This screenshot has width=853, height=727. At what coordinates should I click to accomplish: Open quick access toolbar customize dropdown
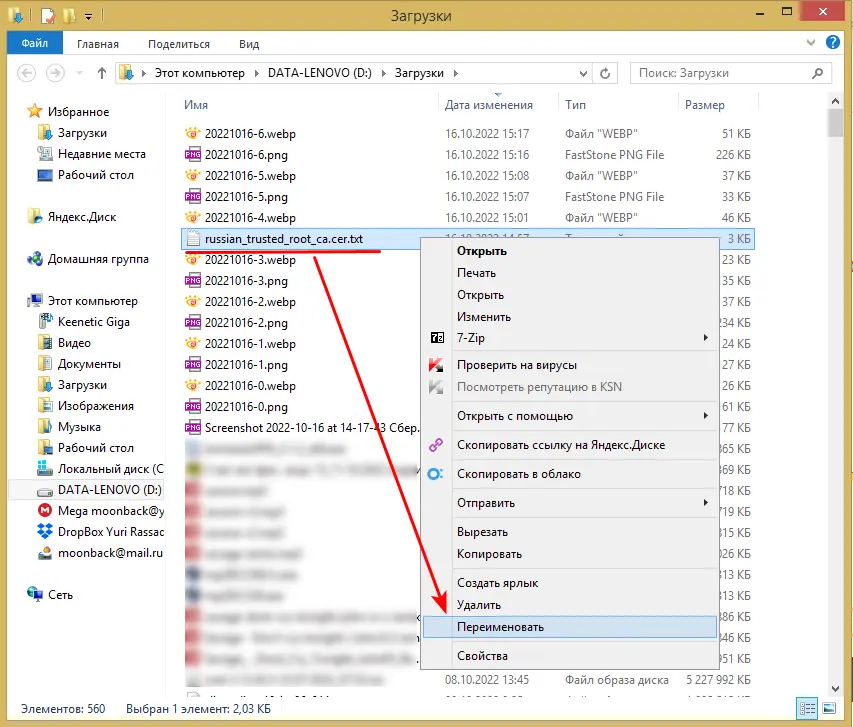pos(88,16)
